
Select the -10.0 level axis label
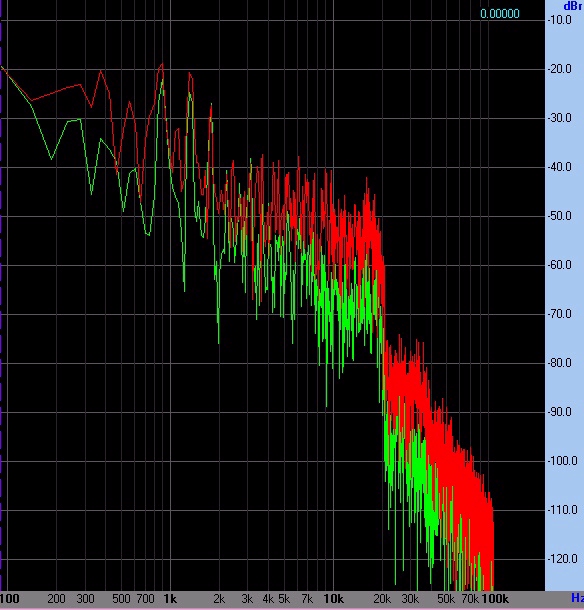[x=559, y=20]
